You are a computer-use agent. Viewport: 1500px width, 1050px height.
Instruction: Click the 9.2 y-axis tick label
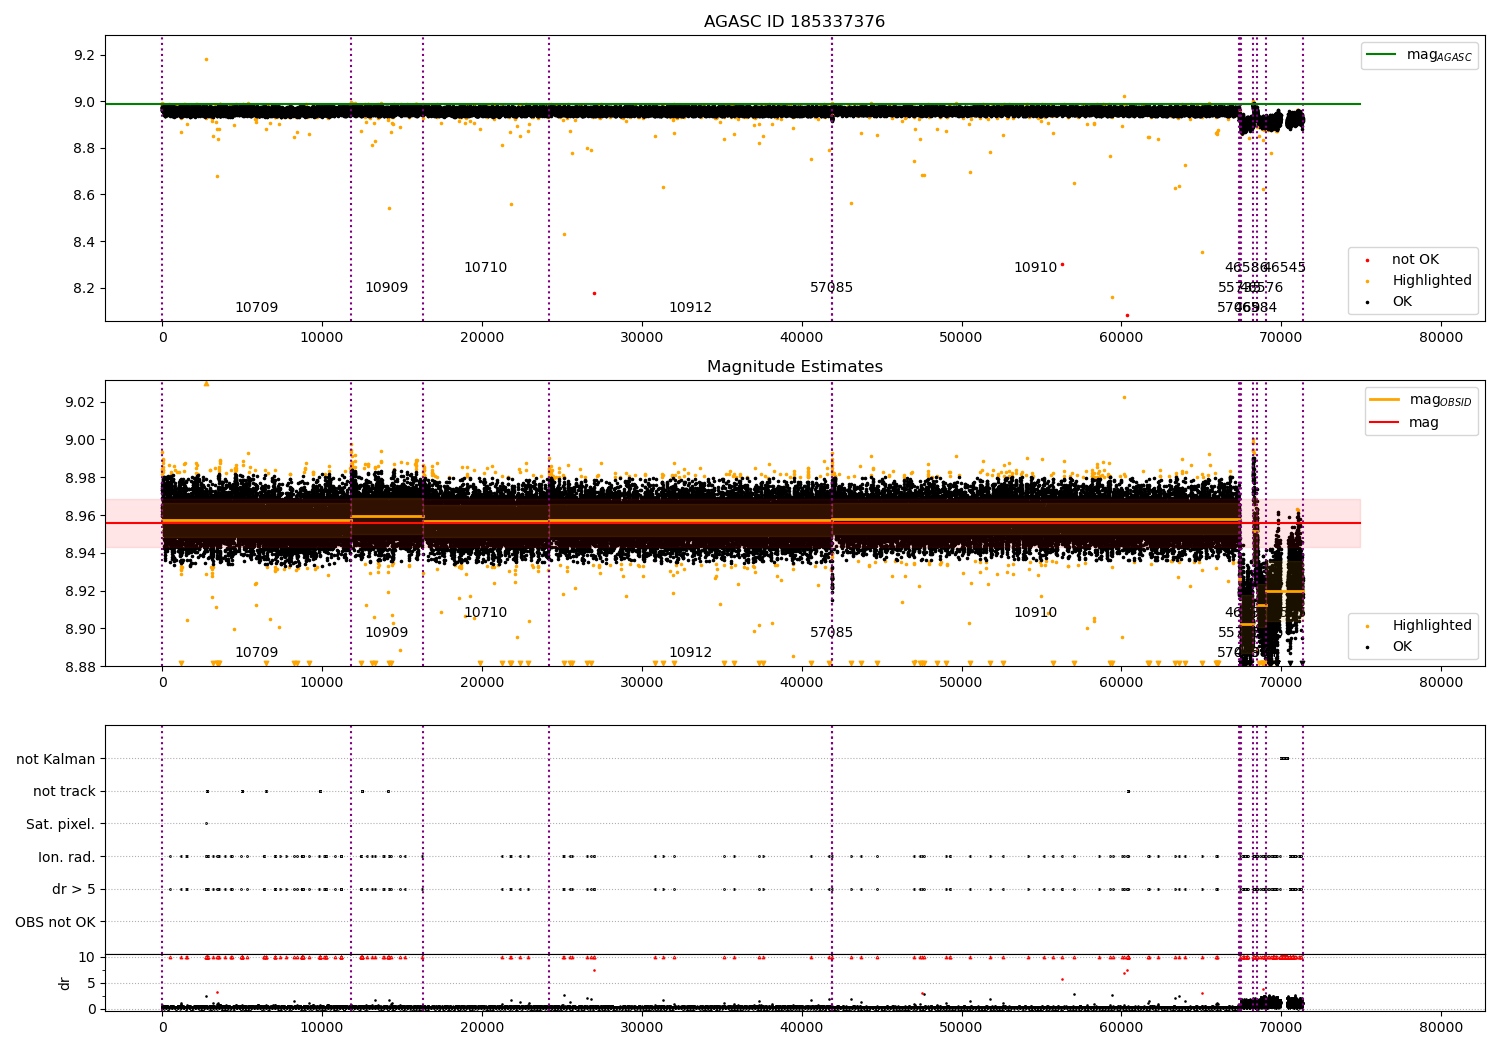tap(84, 55)
